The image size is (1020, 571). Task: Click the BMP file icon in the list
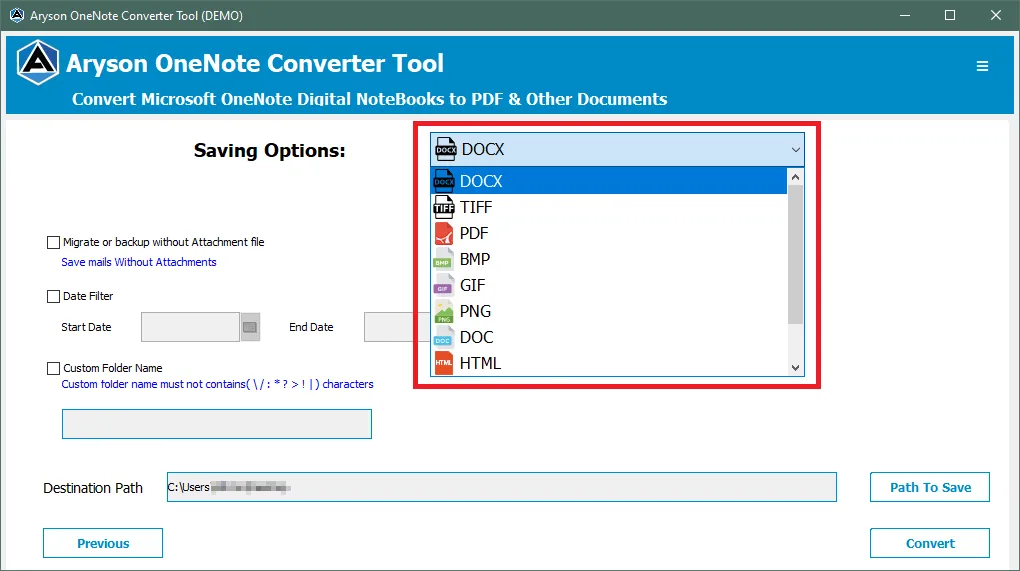tap(444, 259)
